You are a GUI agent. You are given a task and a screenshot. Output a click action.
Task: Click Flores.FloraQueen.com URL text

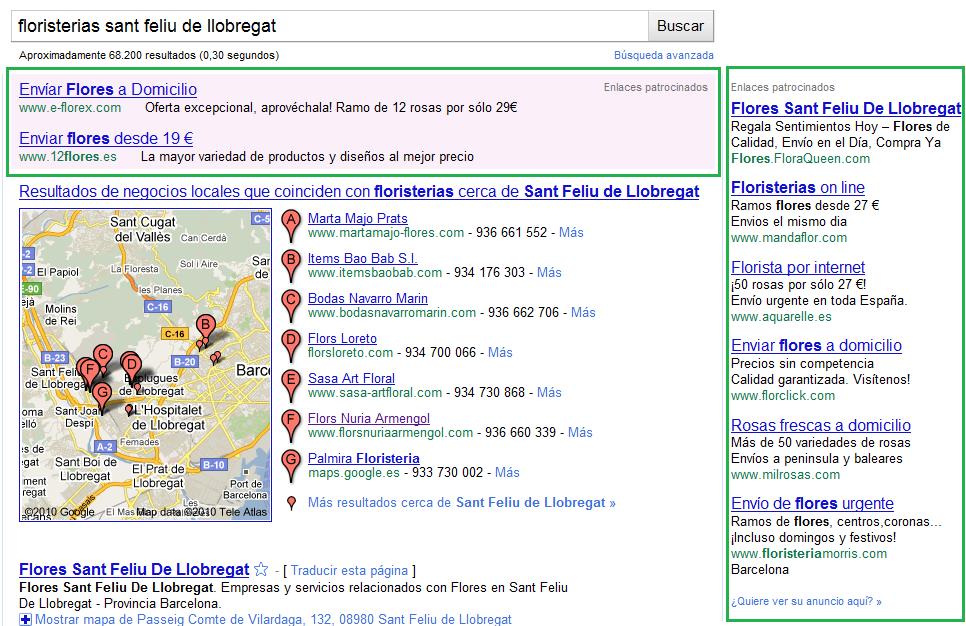800,158
